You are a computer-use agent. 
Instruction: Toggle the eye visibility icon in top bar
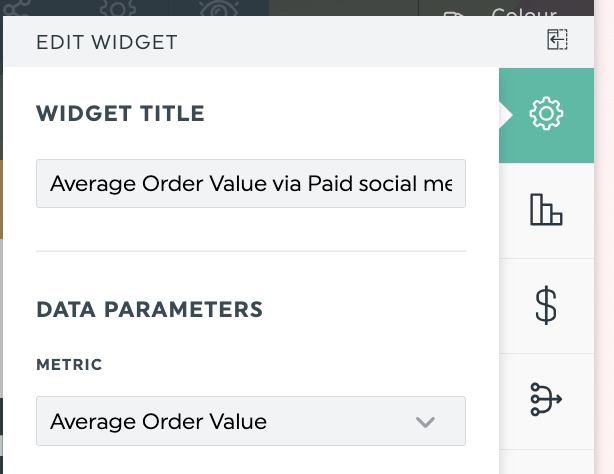[219, 7]
